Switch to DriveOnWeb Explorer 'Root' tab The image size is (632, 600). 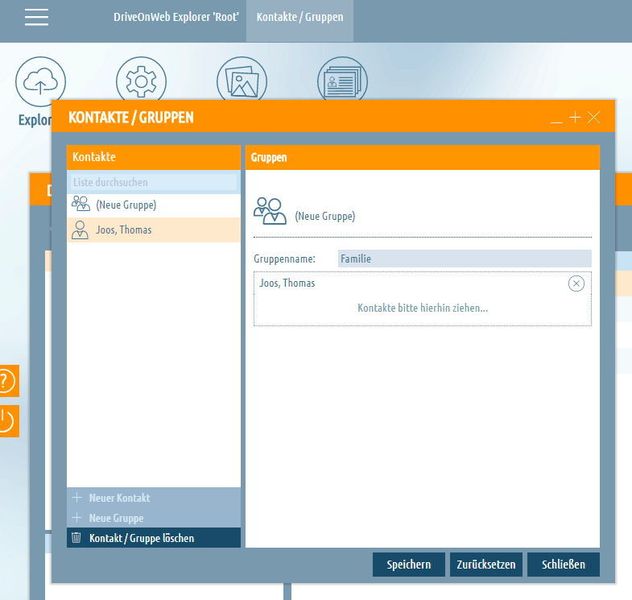point(176,17)
